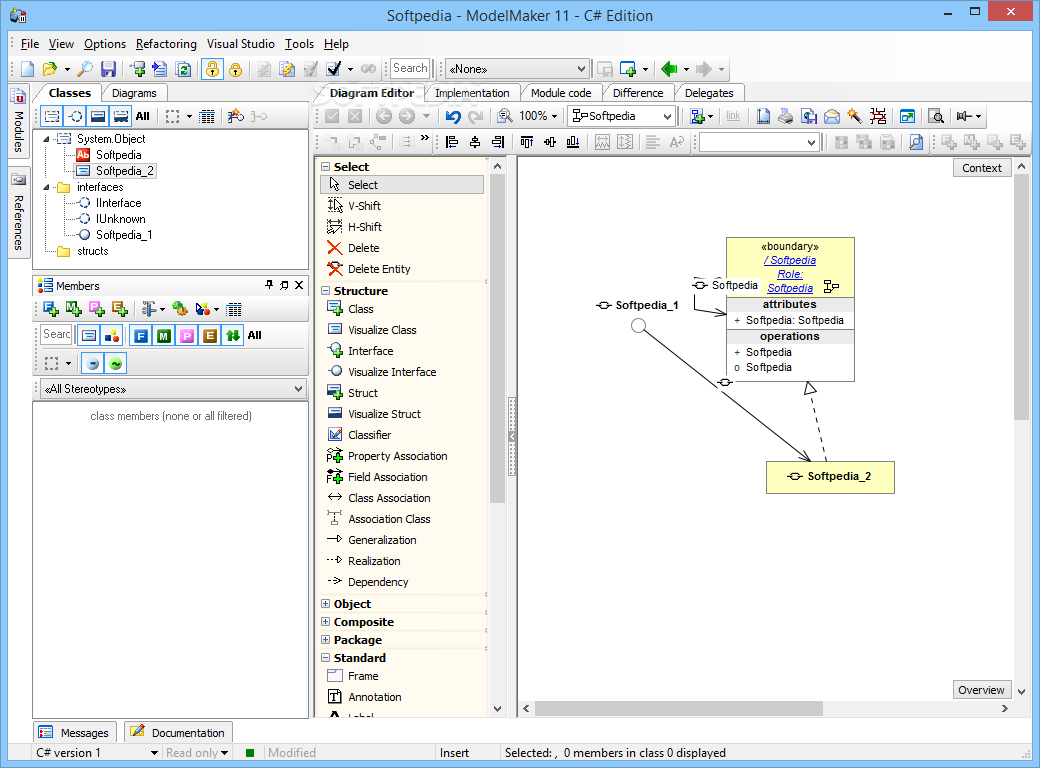1040x768 pixels.
Task: Toggle the All members filter button
Action: pos(255,336)
